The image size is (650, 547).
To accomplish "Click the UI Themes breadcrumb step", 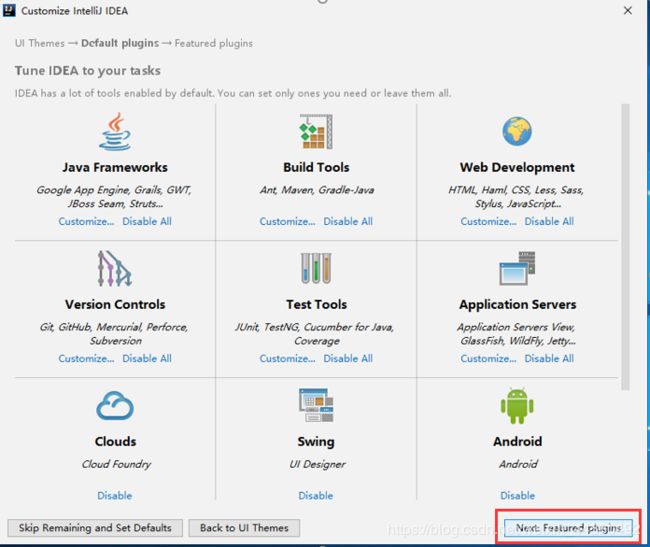I will tap(40, 43).
